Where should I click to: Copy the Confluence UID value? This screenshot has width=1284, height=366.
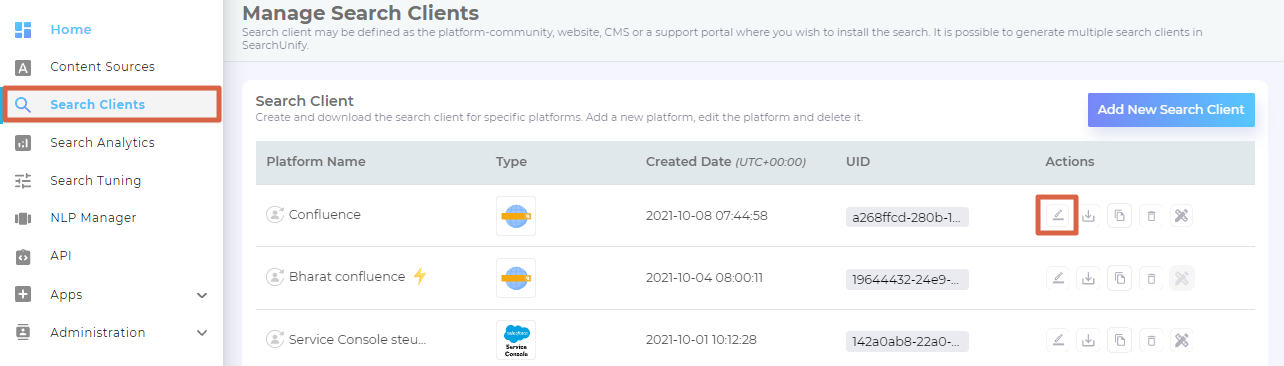pyautogui.click(x=907, y=216)
